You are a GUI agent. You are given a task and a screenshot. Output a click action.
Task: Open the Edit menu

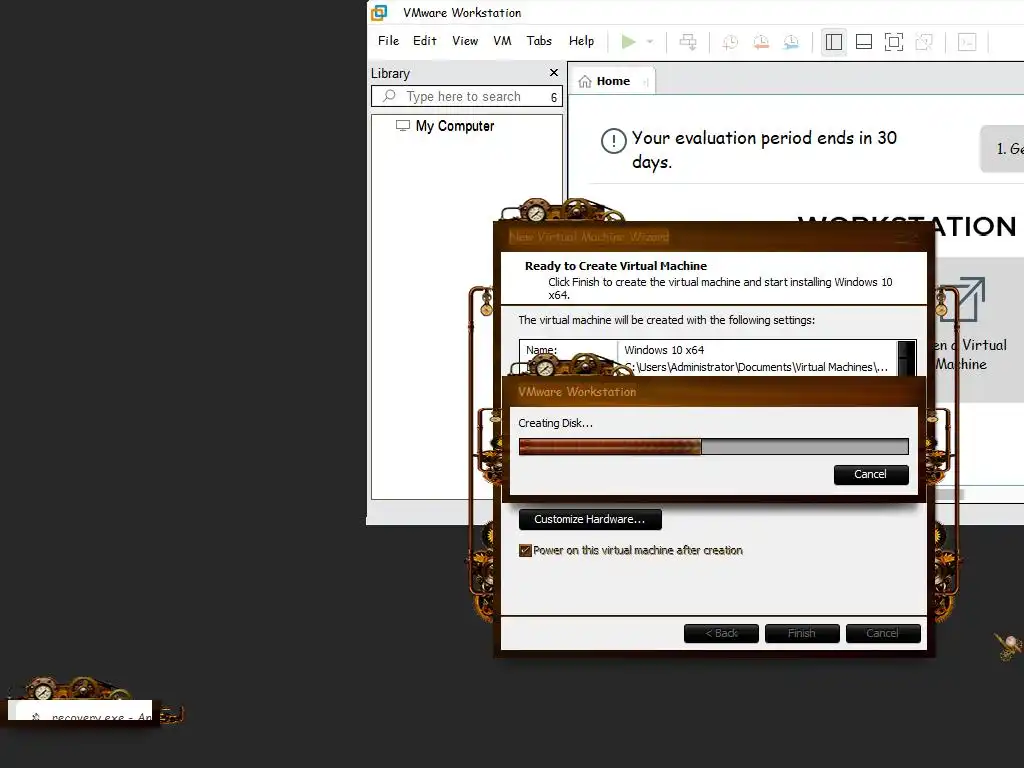424,40
